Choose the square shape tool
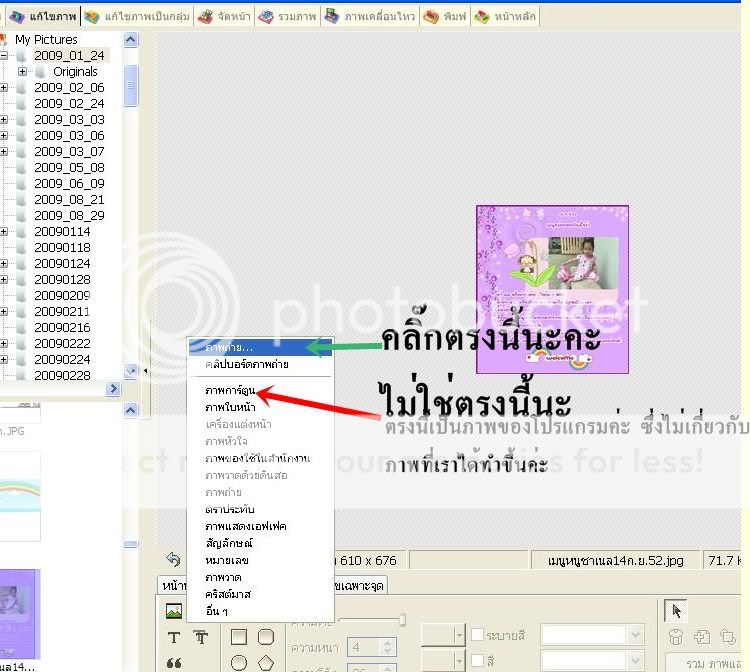The width and height of the screenshot is (750, 672). pos(239,636)
